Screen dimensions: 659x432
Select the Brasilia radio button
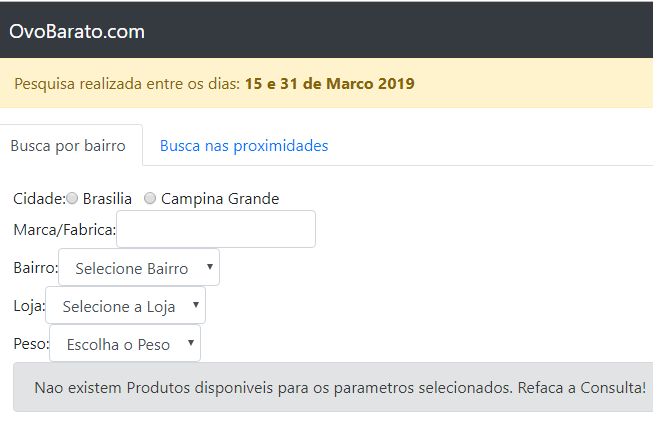[x=72, y=198]
